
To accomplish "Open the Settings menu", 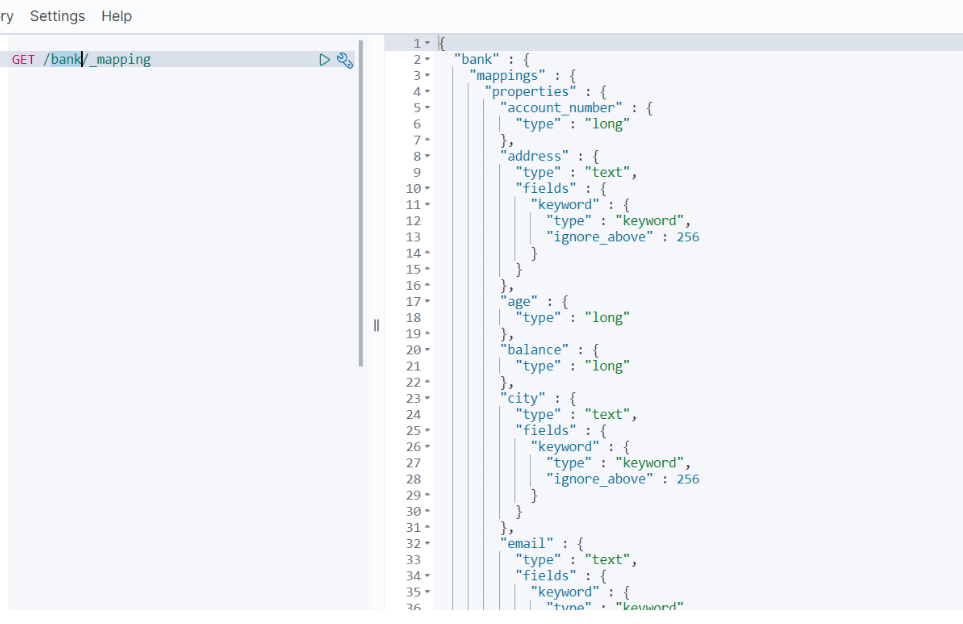I will (57, 16).
